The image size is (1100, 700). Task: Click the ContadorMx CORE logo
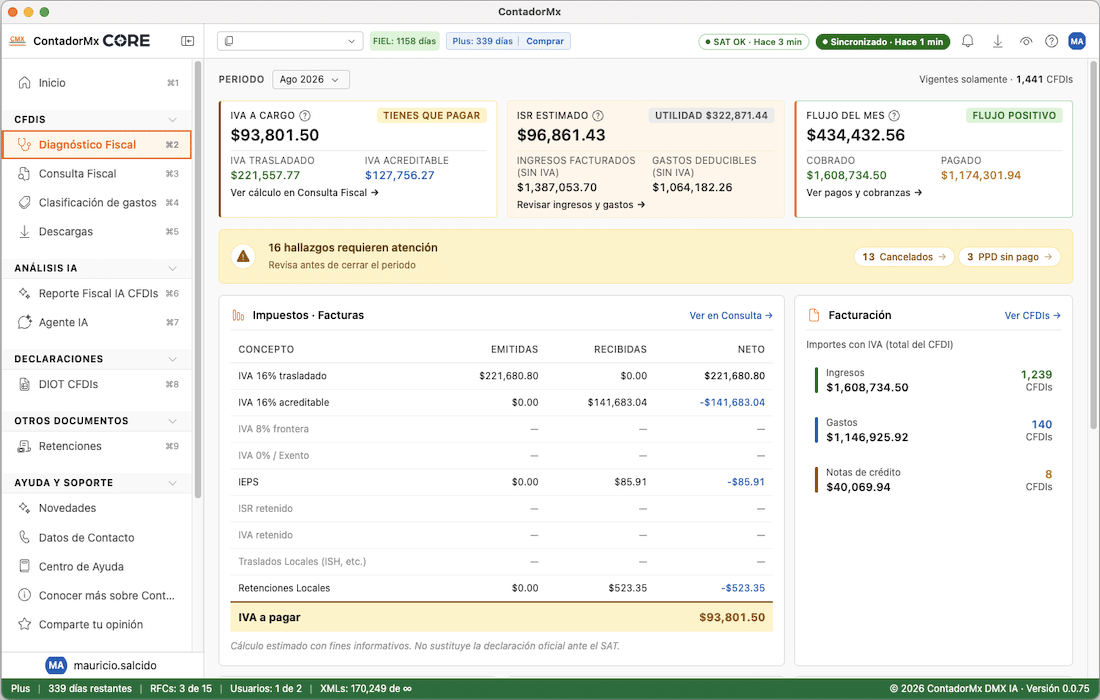79,41
